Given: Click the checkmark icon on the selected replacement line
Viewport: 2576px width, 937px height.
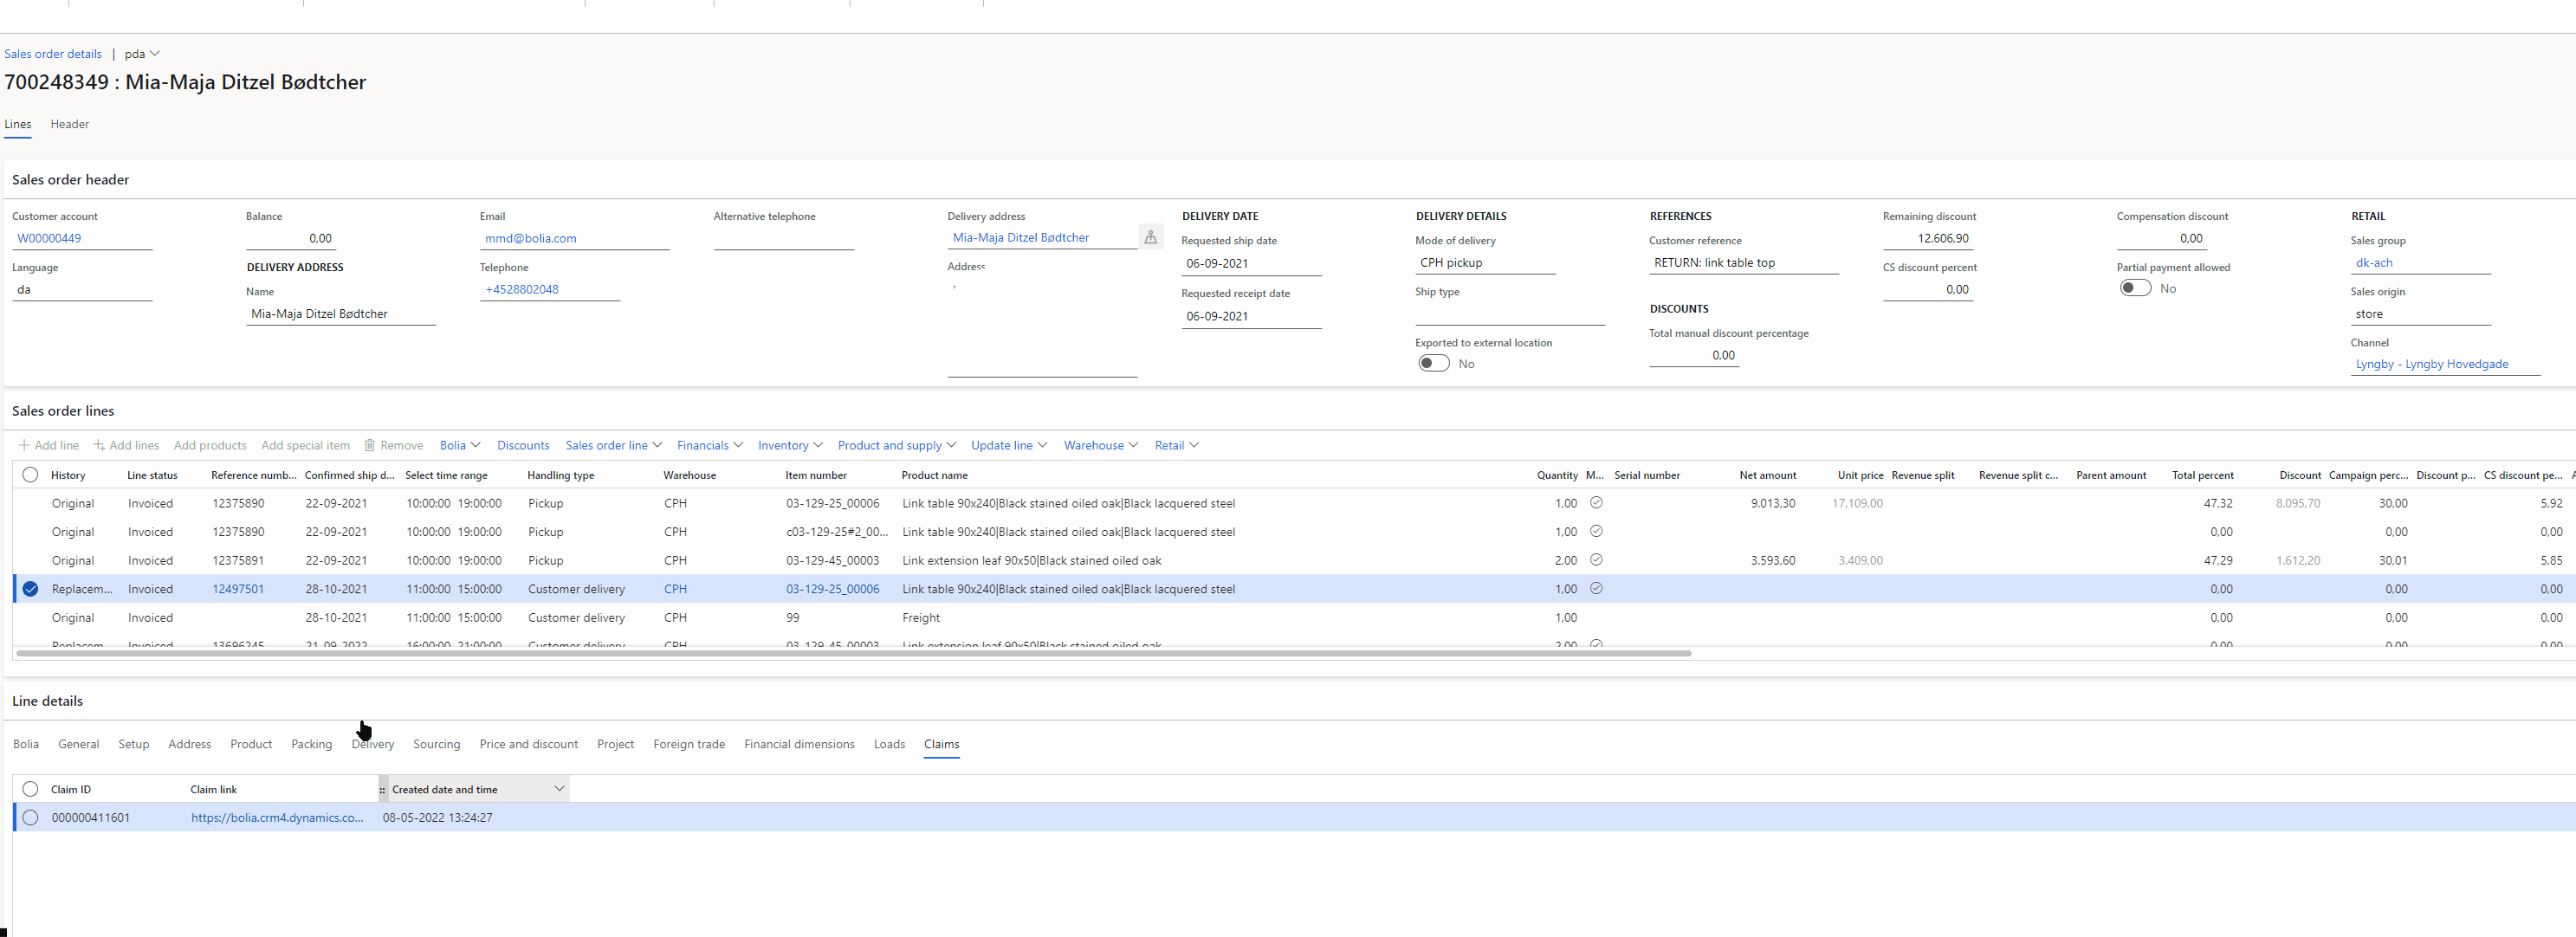Looking at the screenshot, I should [x=1596, y=589].
